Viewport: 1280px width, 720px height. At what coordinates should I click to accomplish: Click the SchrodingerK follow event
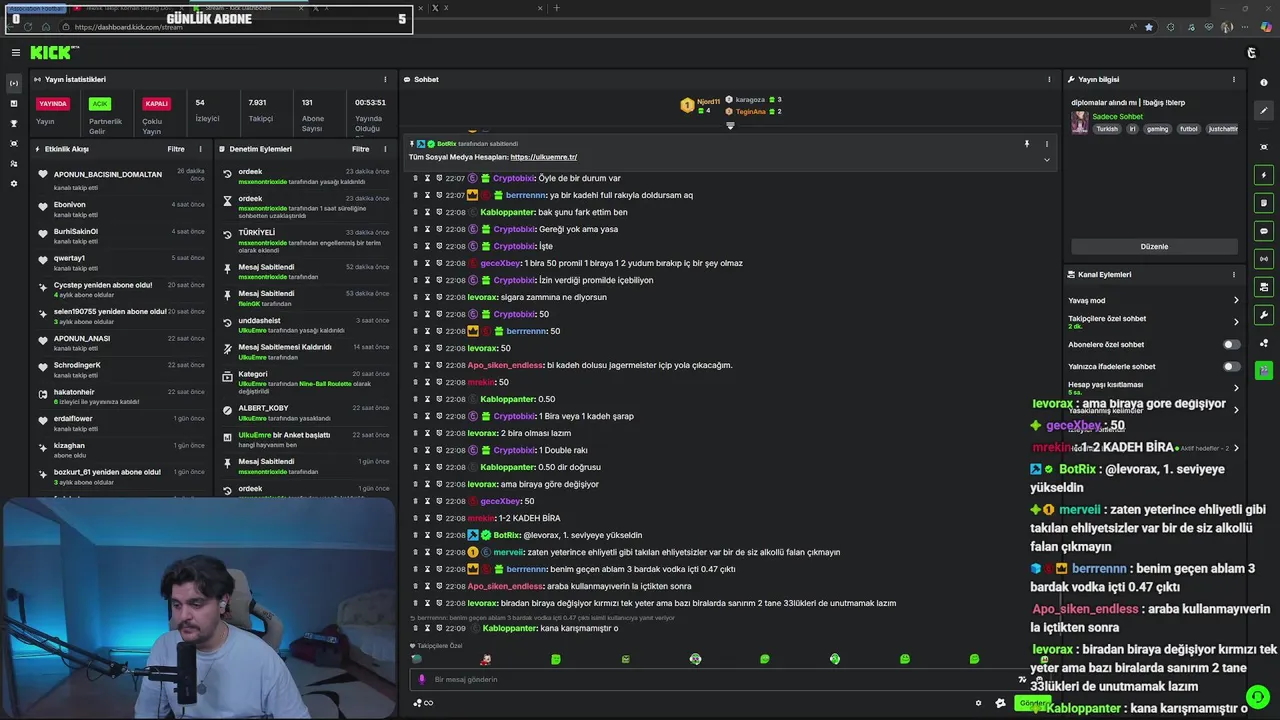(120, 369)
